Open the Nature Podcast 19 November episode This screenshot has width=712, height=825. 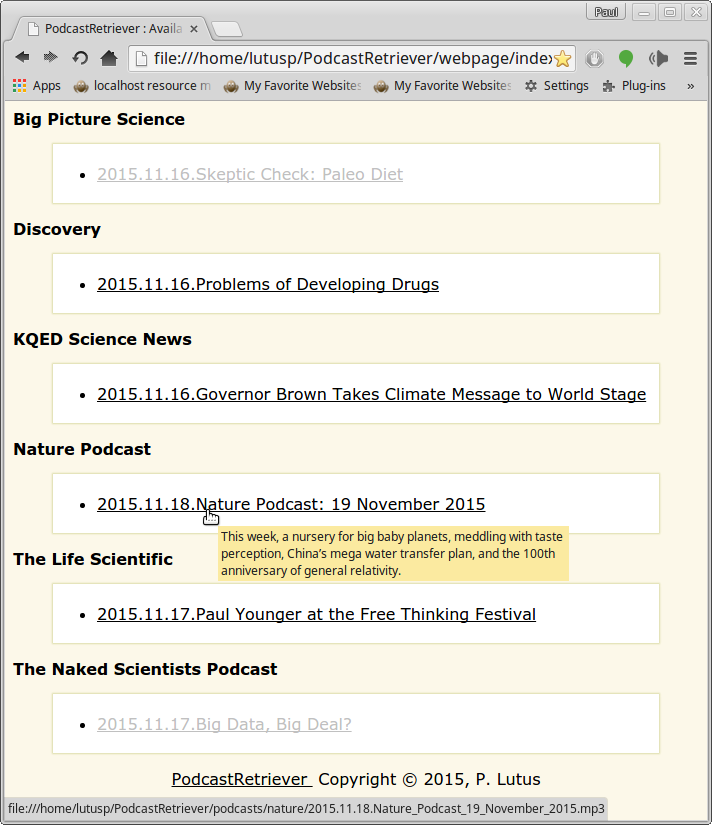[x=291, y=504]
